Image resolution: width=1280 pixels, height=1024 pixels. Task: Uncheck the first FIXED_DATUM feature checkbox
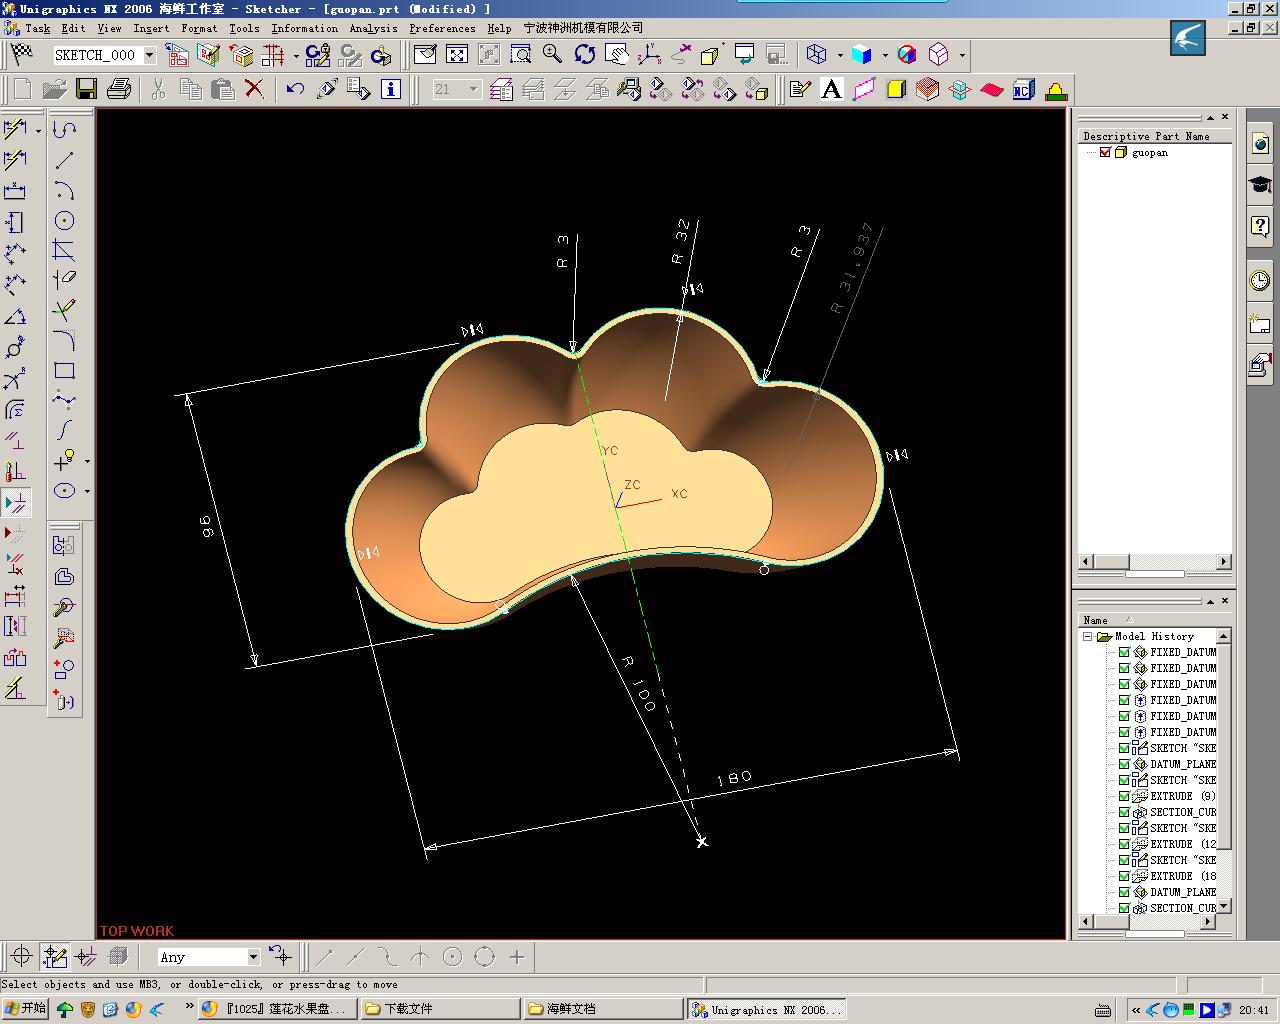[1124, 652]
